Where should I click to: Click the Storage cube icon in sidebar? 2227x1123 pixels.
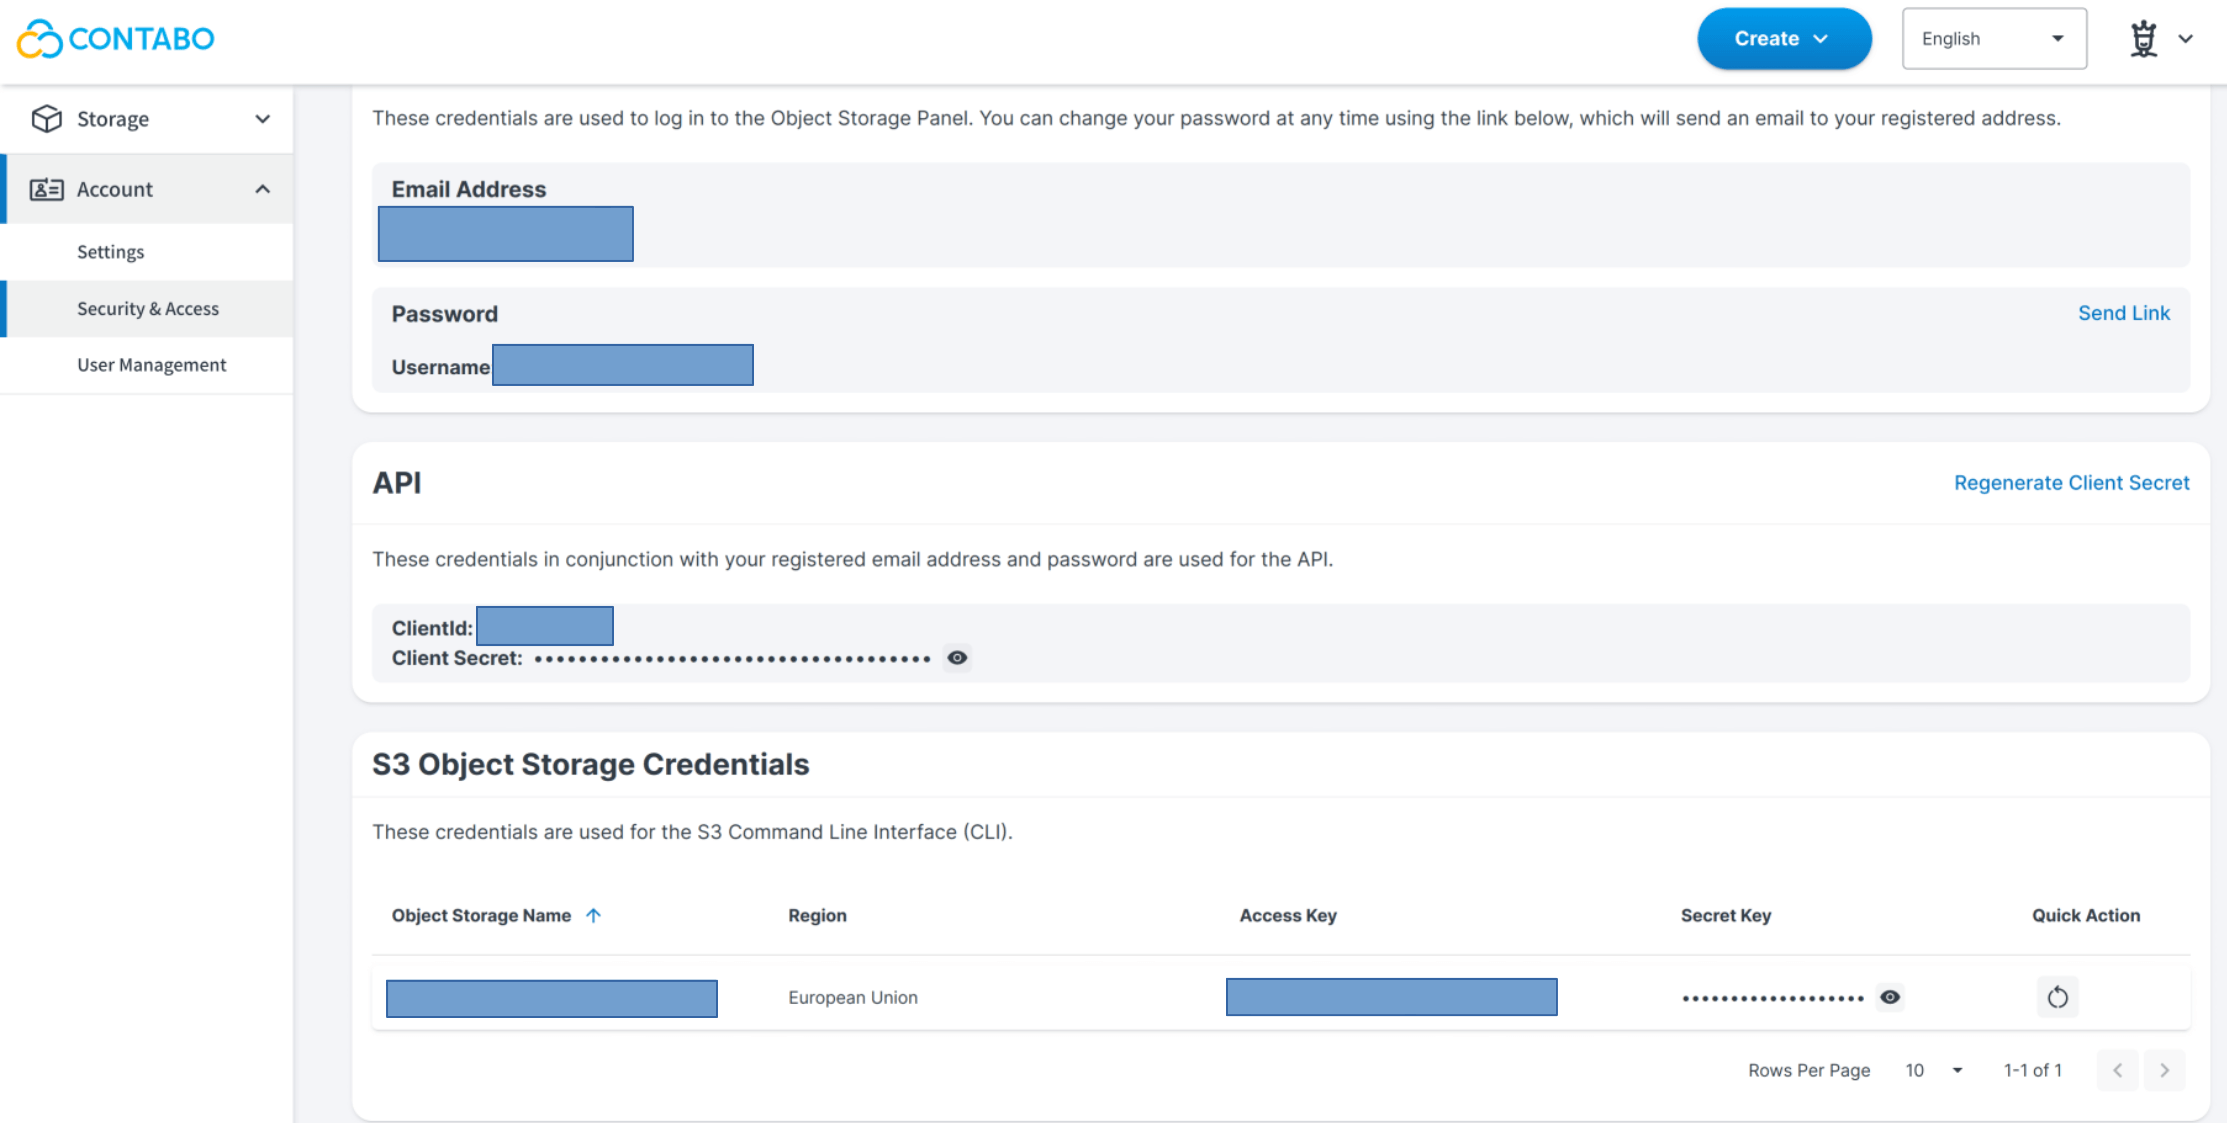[46, 119]
